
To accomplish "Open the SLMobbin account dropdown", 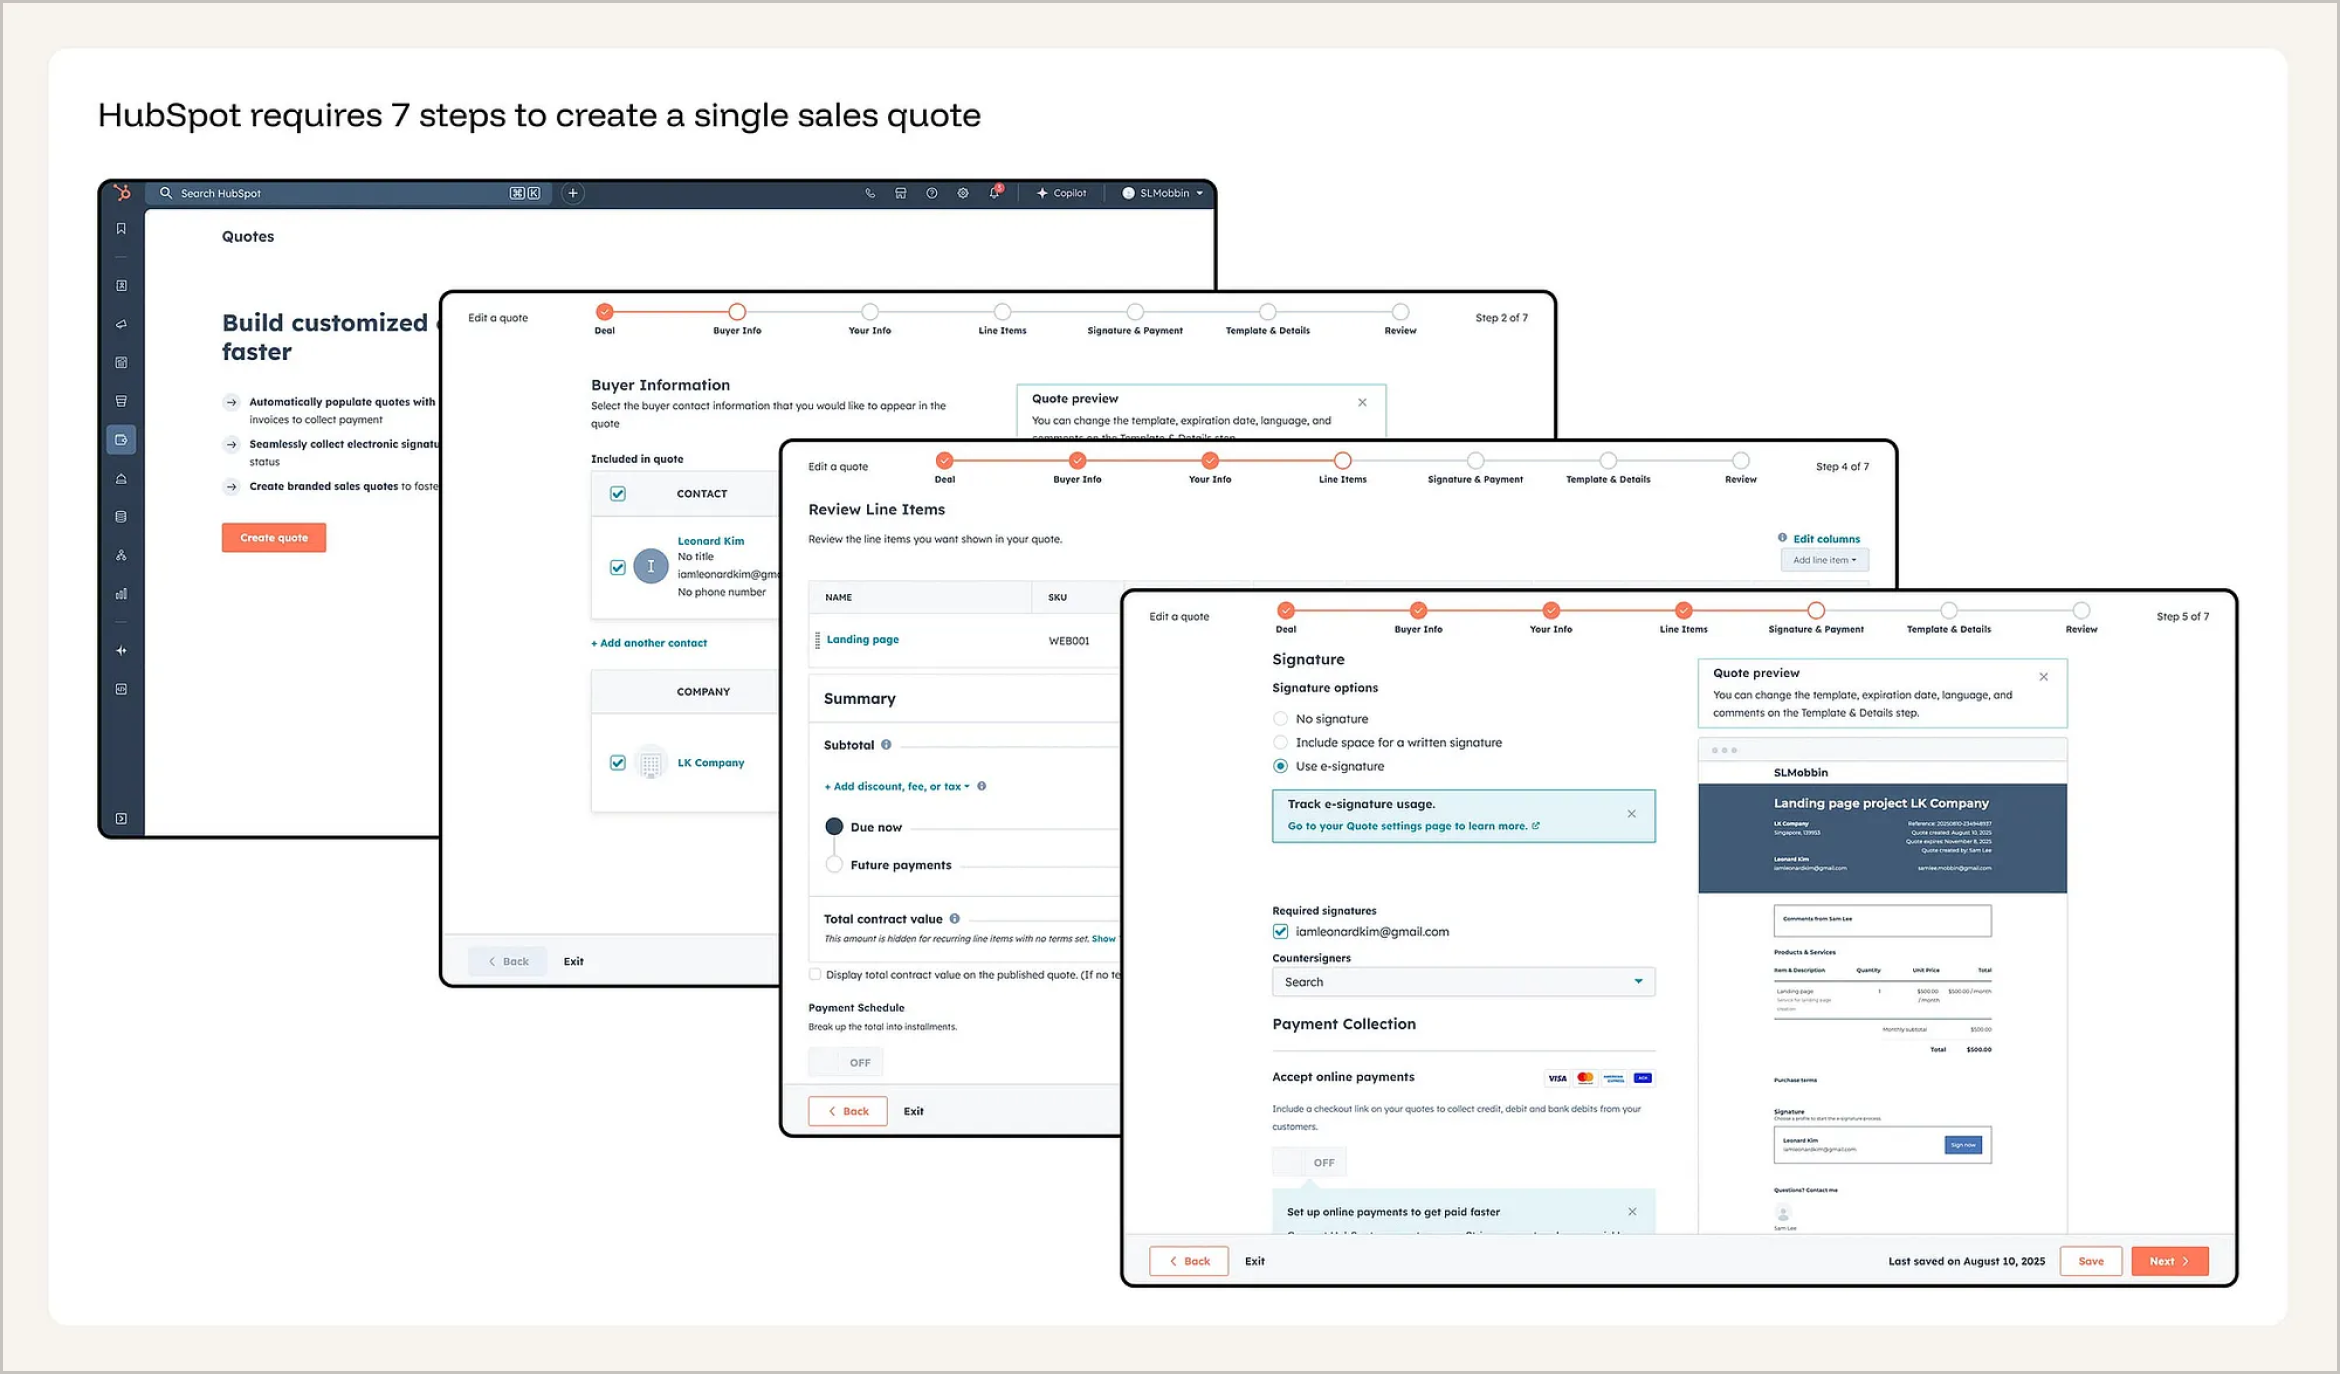I will coord(1162,193).
